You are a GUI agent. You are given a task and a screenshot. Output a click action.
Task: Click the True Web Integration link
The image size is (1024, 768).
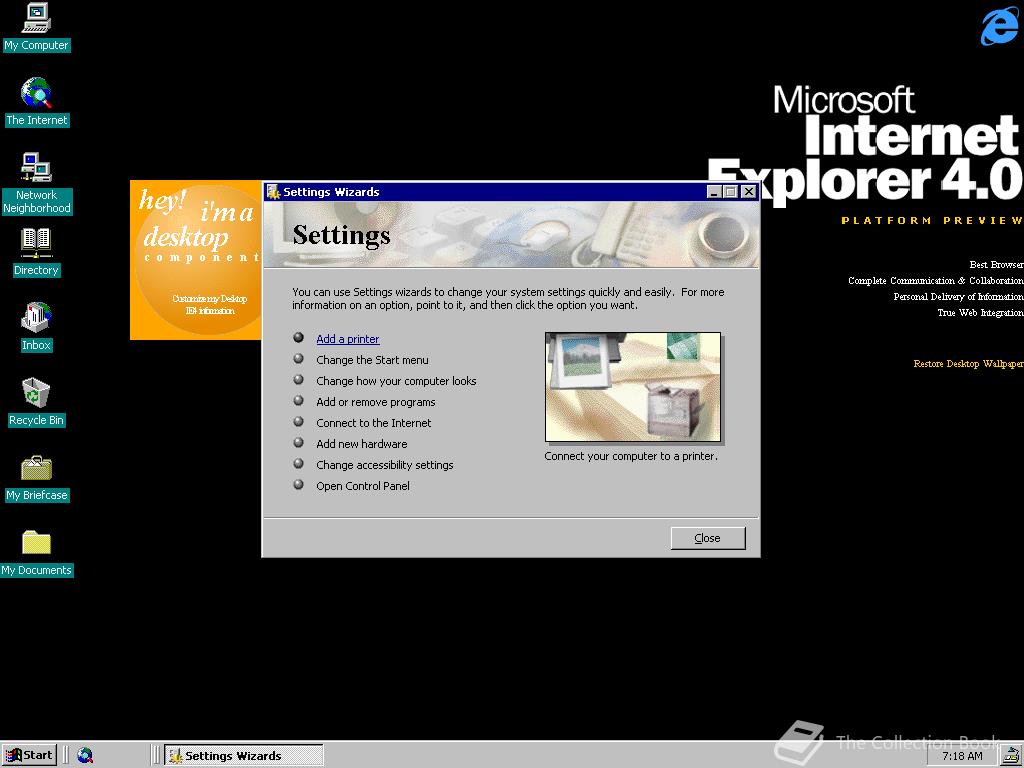(981, 313)
